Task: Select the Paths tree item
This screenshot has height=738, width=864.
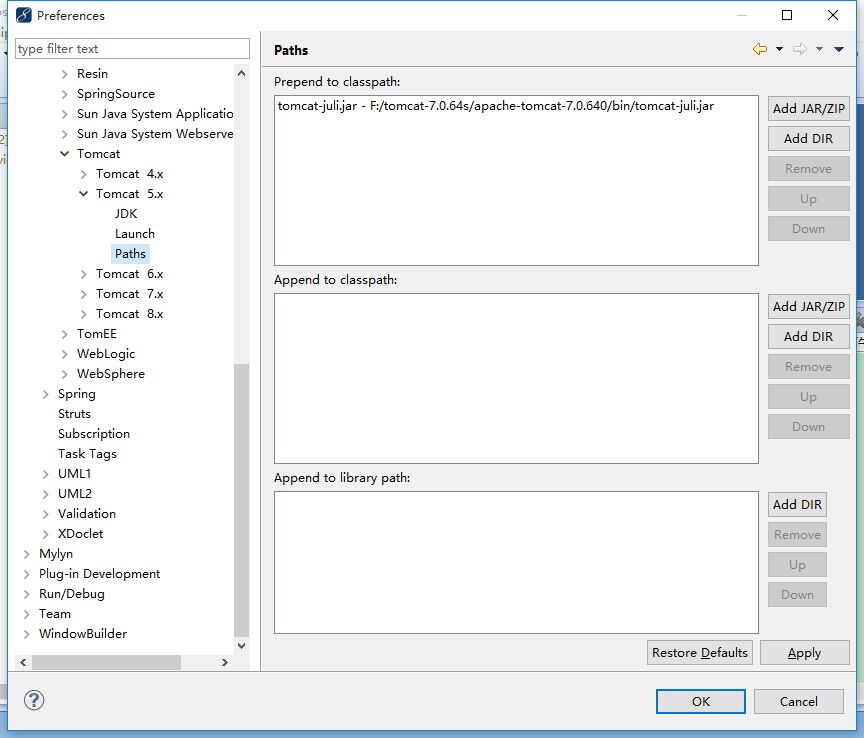Action: tap(131, 254)
